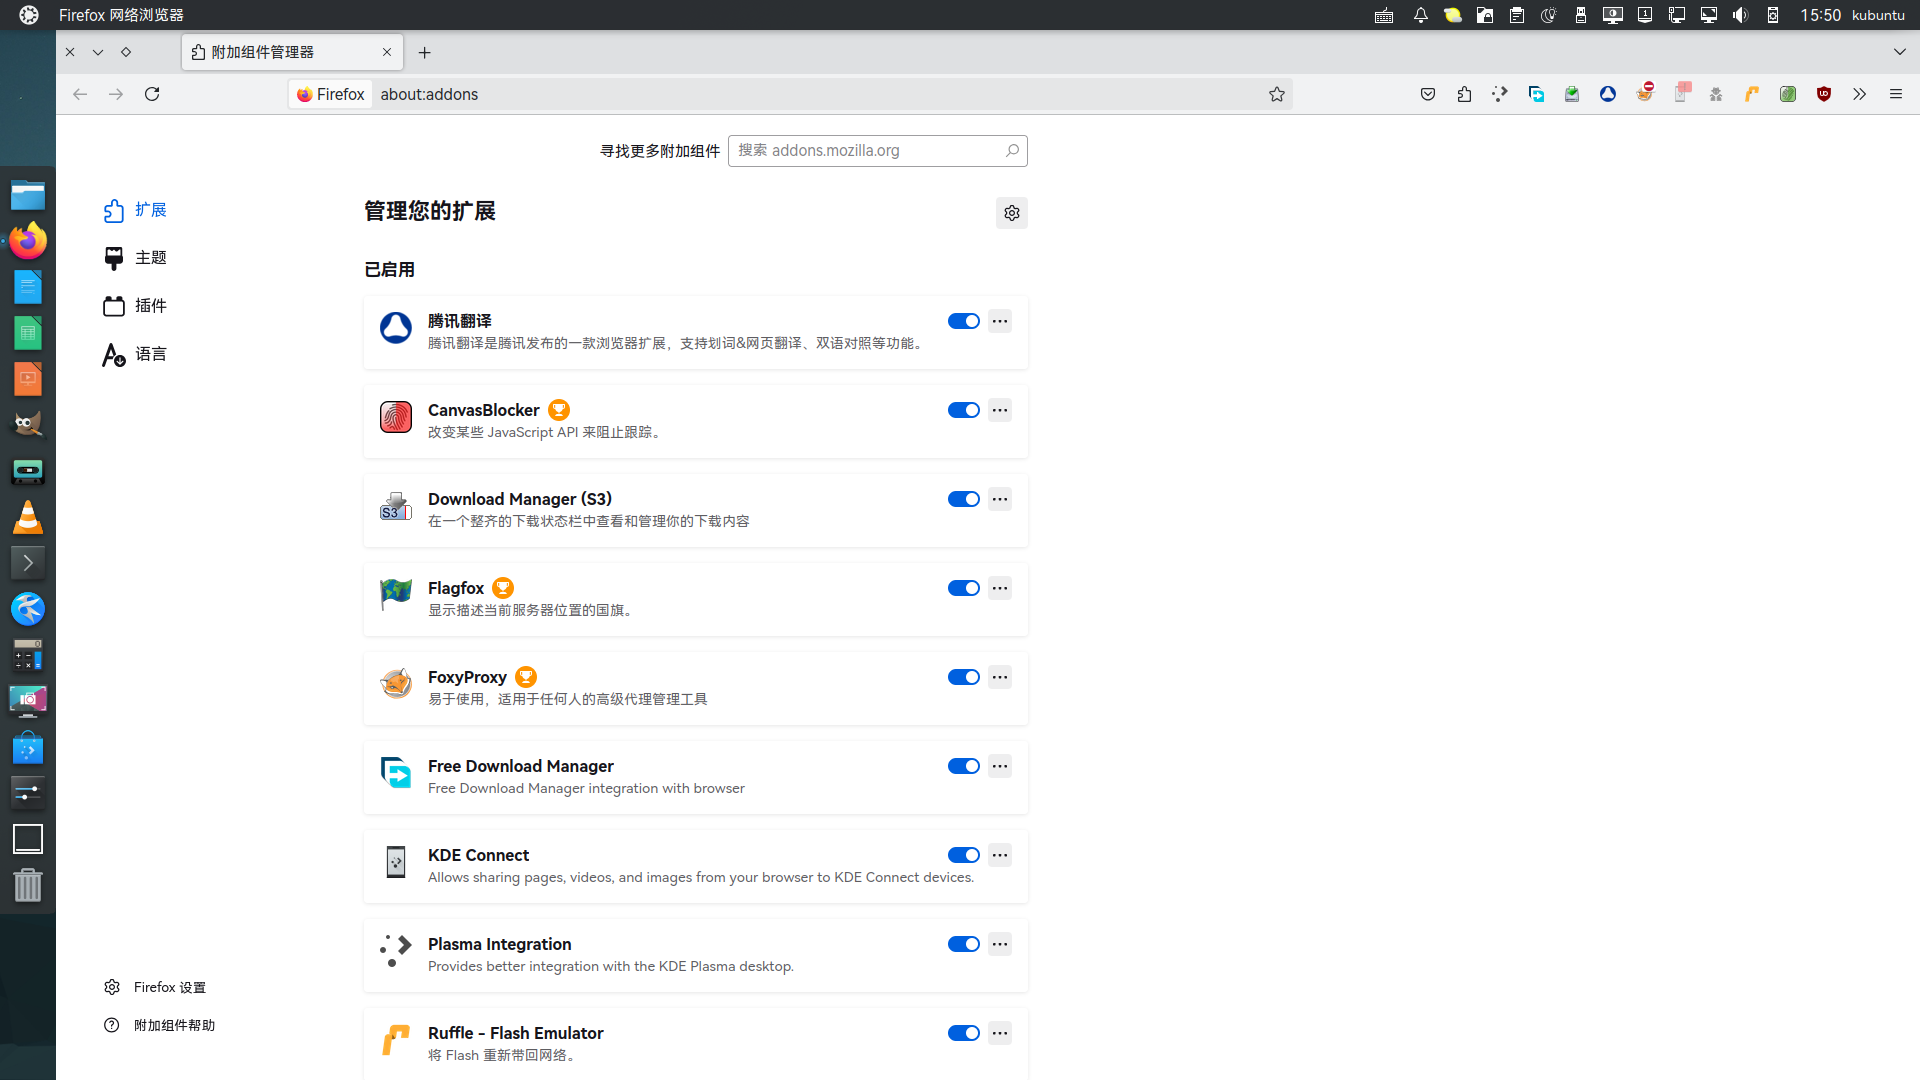Open a new tab with plus button
Viewport: 1920px width, 1080px height.
pyautogui.click(x=424, y=52)
